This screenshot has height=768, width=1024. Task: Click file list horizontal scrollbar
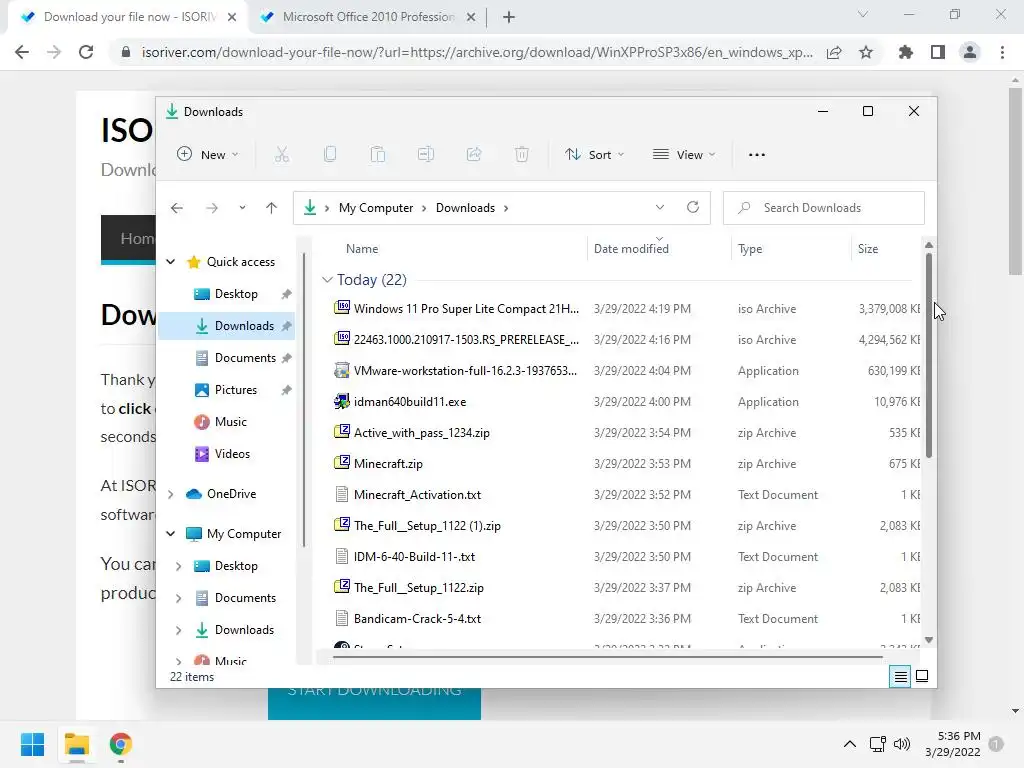pyautogui.click(x=607, y=657)
